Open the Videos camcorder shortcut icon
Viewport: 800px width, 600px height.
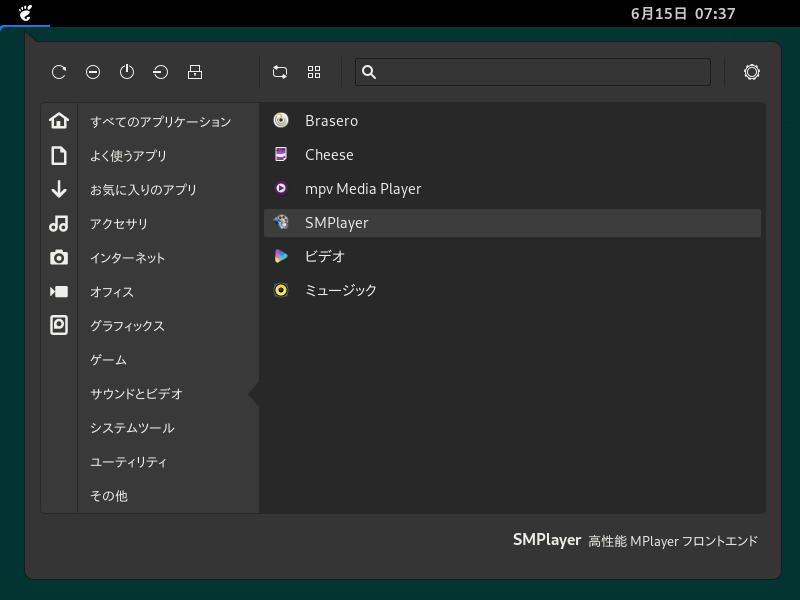59,291
